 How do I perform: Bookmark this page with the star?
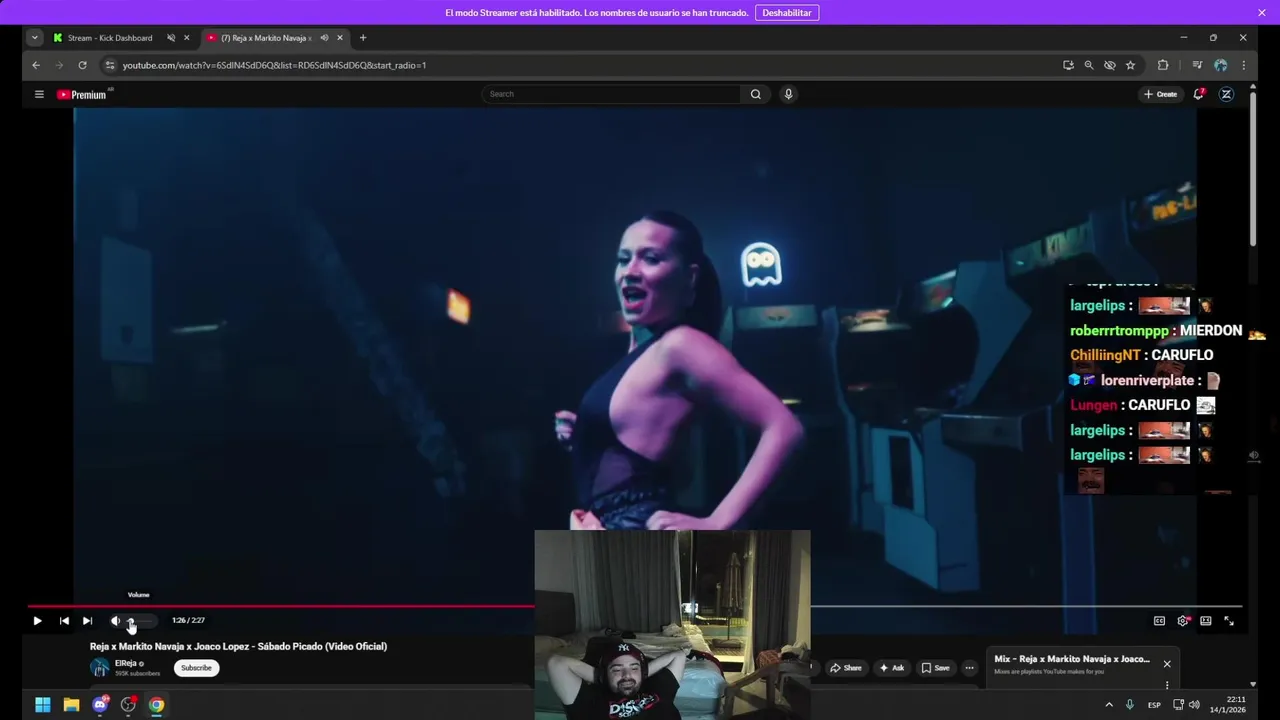tap(1131, 65)
